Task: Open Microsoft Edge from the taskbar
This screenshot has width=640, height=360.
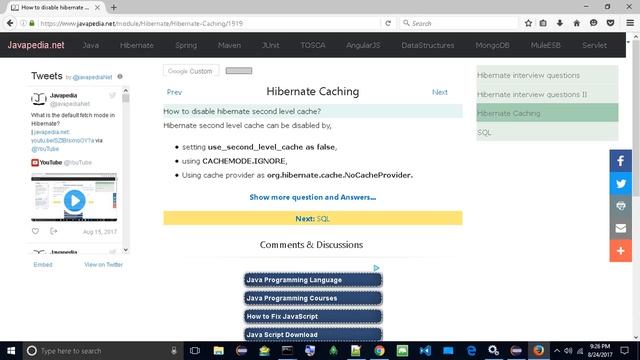Action: [x=471, y=351]
